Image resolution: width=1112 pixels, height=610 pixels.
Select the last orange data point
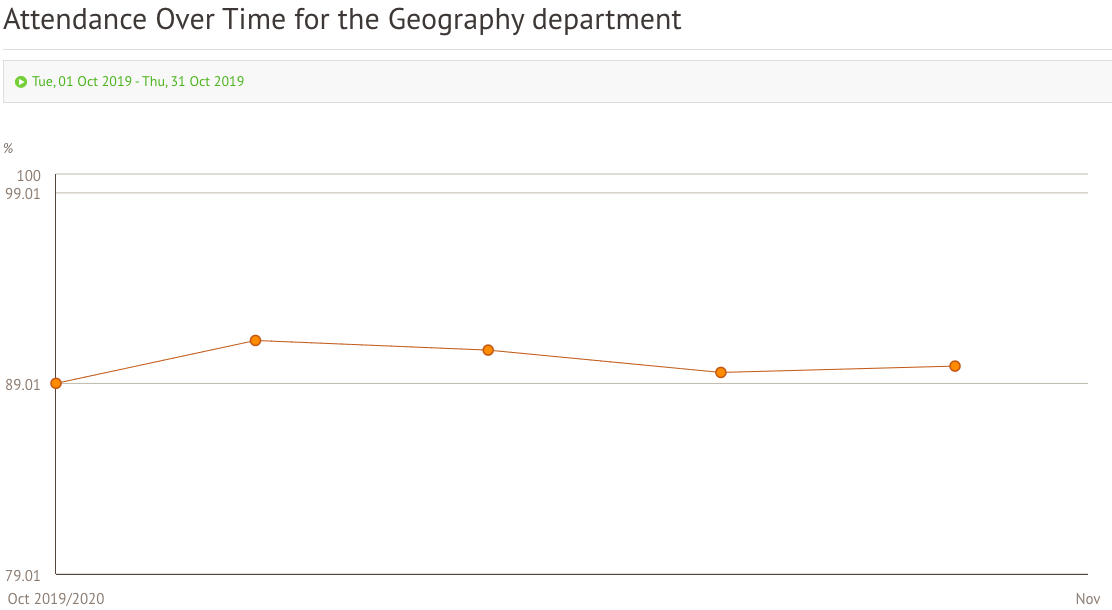click(955, 366)
